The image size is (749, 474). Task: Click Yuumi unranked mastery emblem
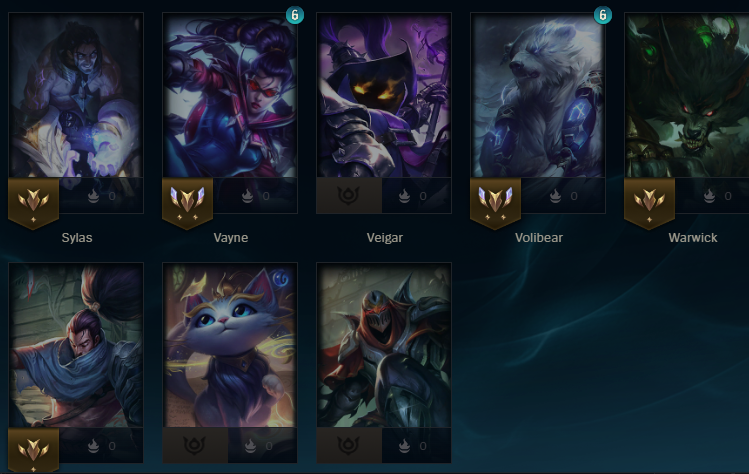195,445
